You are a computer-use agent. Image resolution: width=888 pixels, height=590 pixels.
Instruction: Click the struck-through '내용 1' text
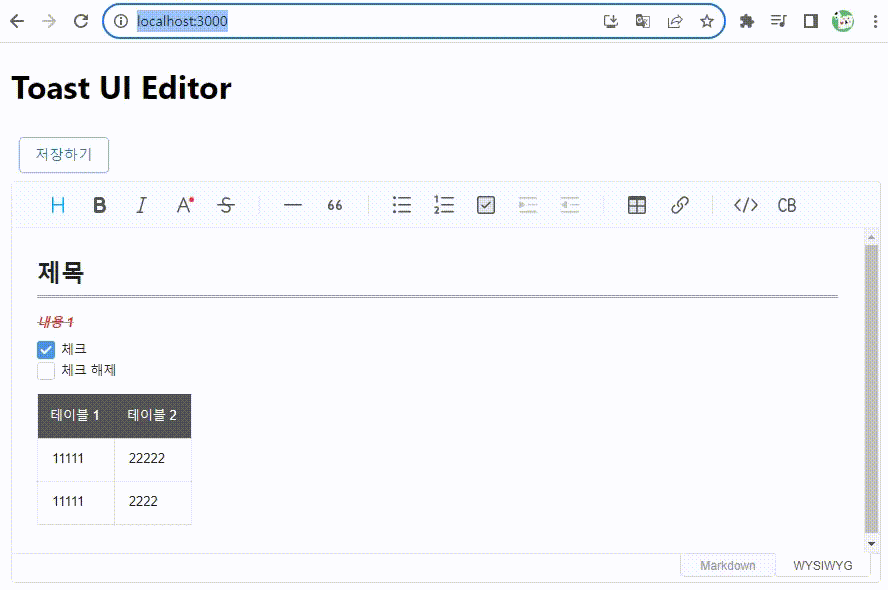click(56, 322)
